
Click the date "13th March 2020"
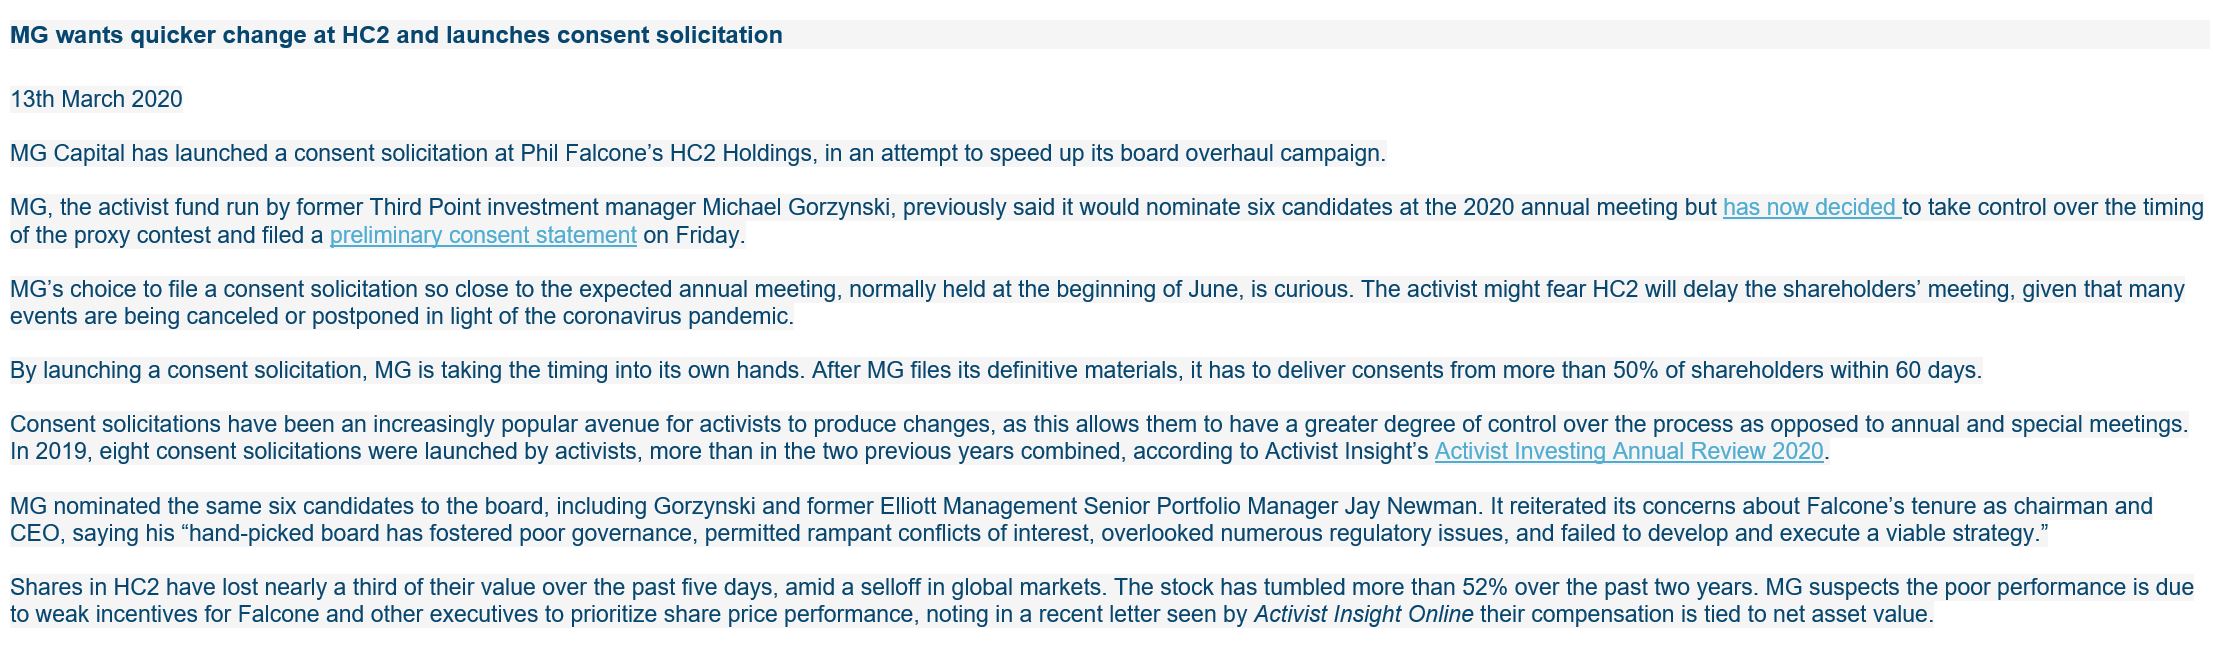pyautogui.click(x=96, y=100)
